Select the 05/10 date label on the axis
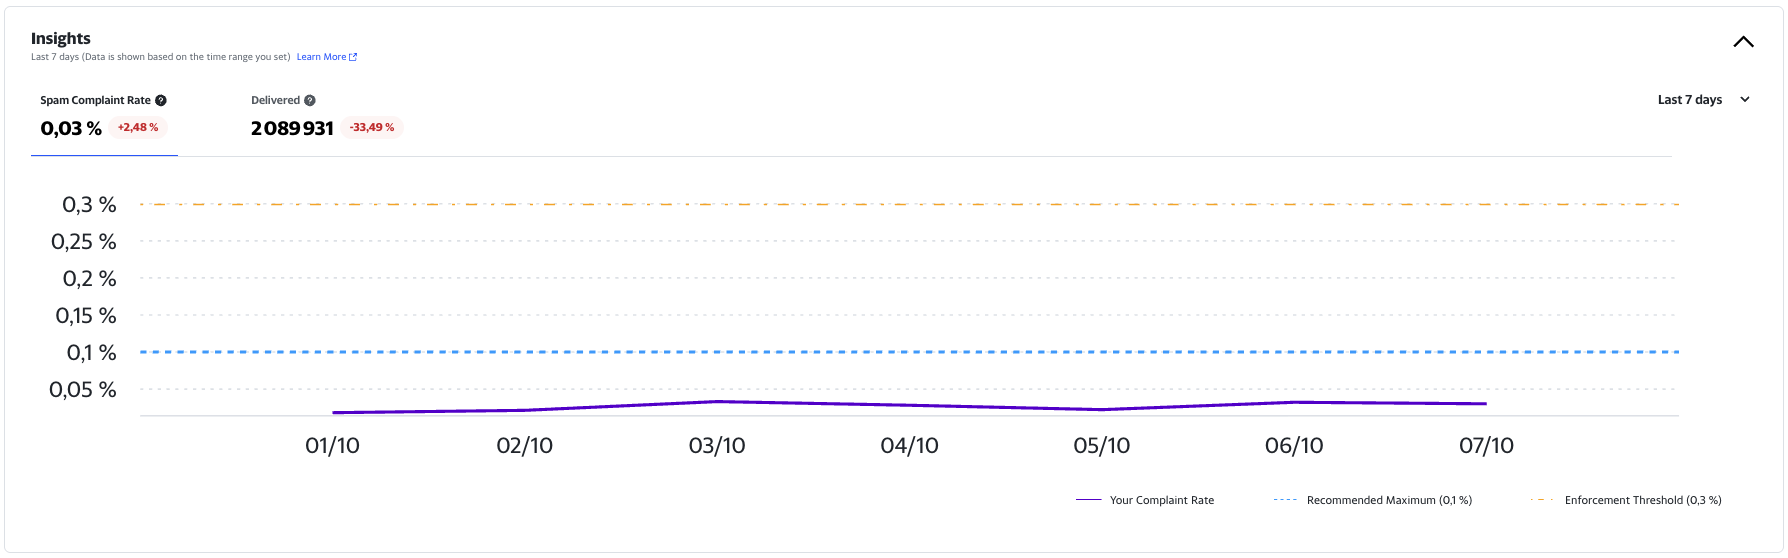 pyautogui.click(x=1101, y=446)
